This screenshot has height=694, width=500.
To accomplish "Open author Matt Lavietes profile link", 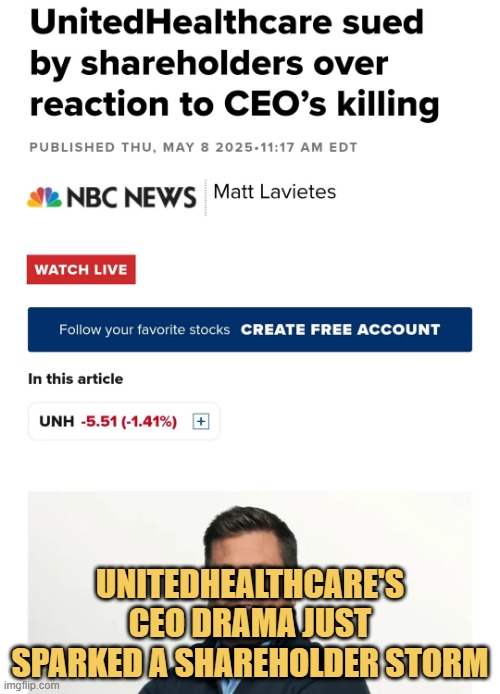I will tap(274, 192).
